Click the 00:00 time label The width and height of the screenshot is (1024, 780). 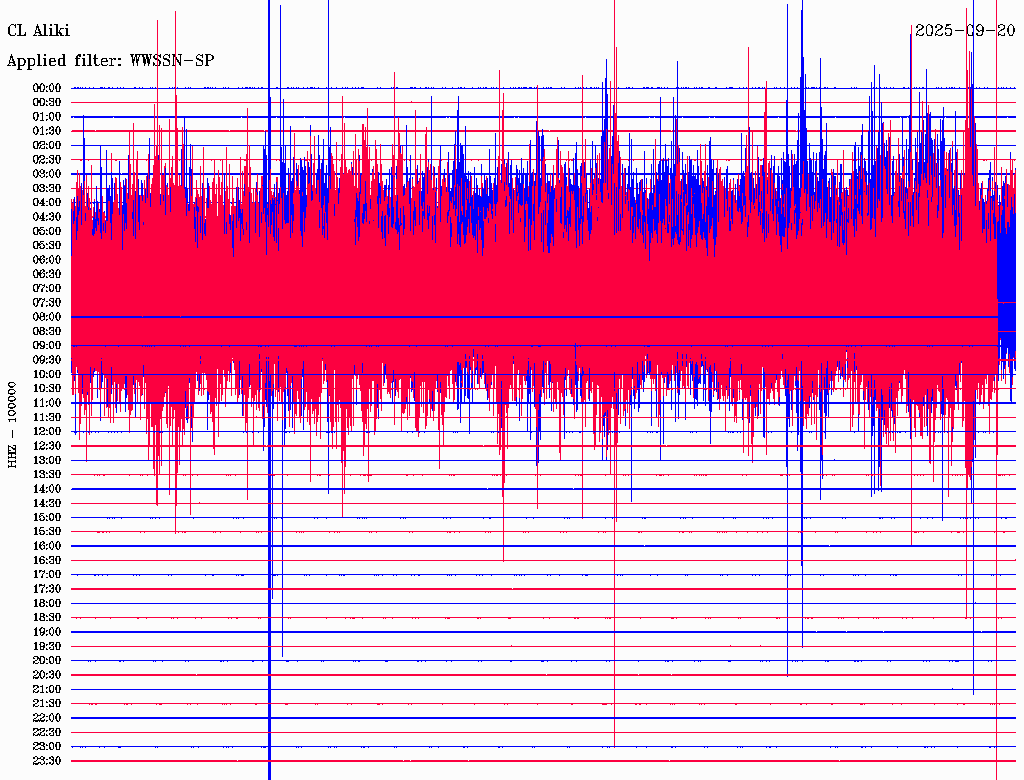[47, 88]
